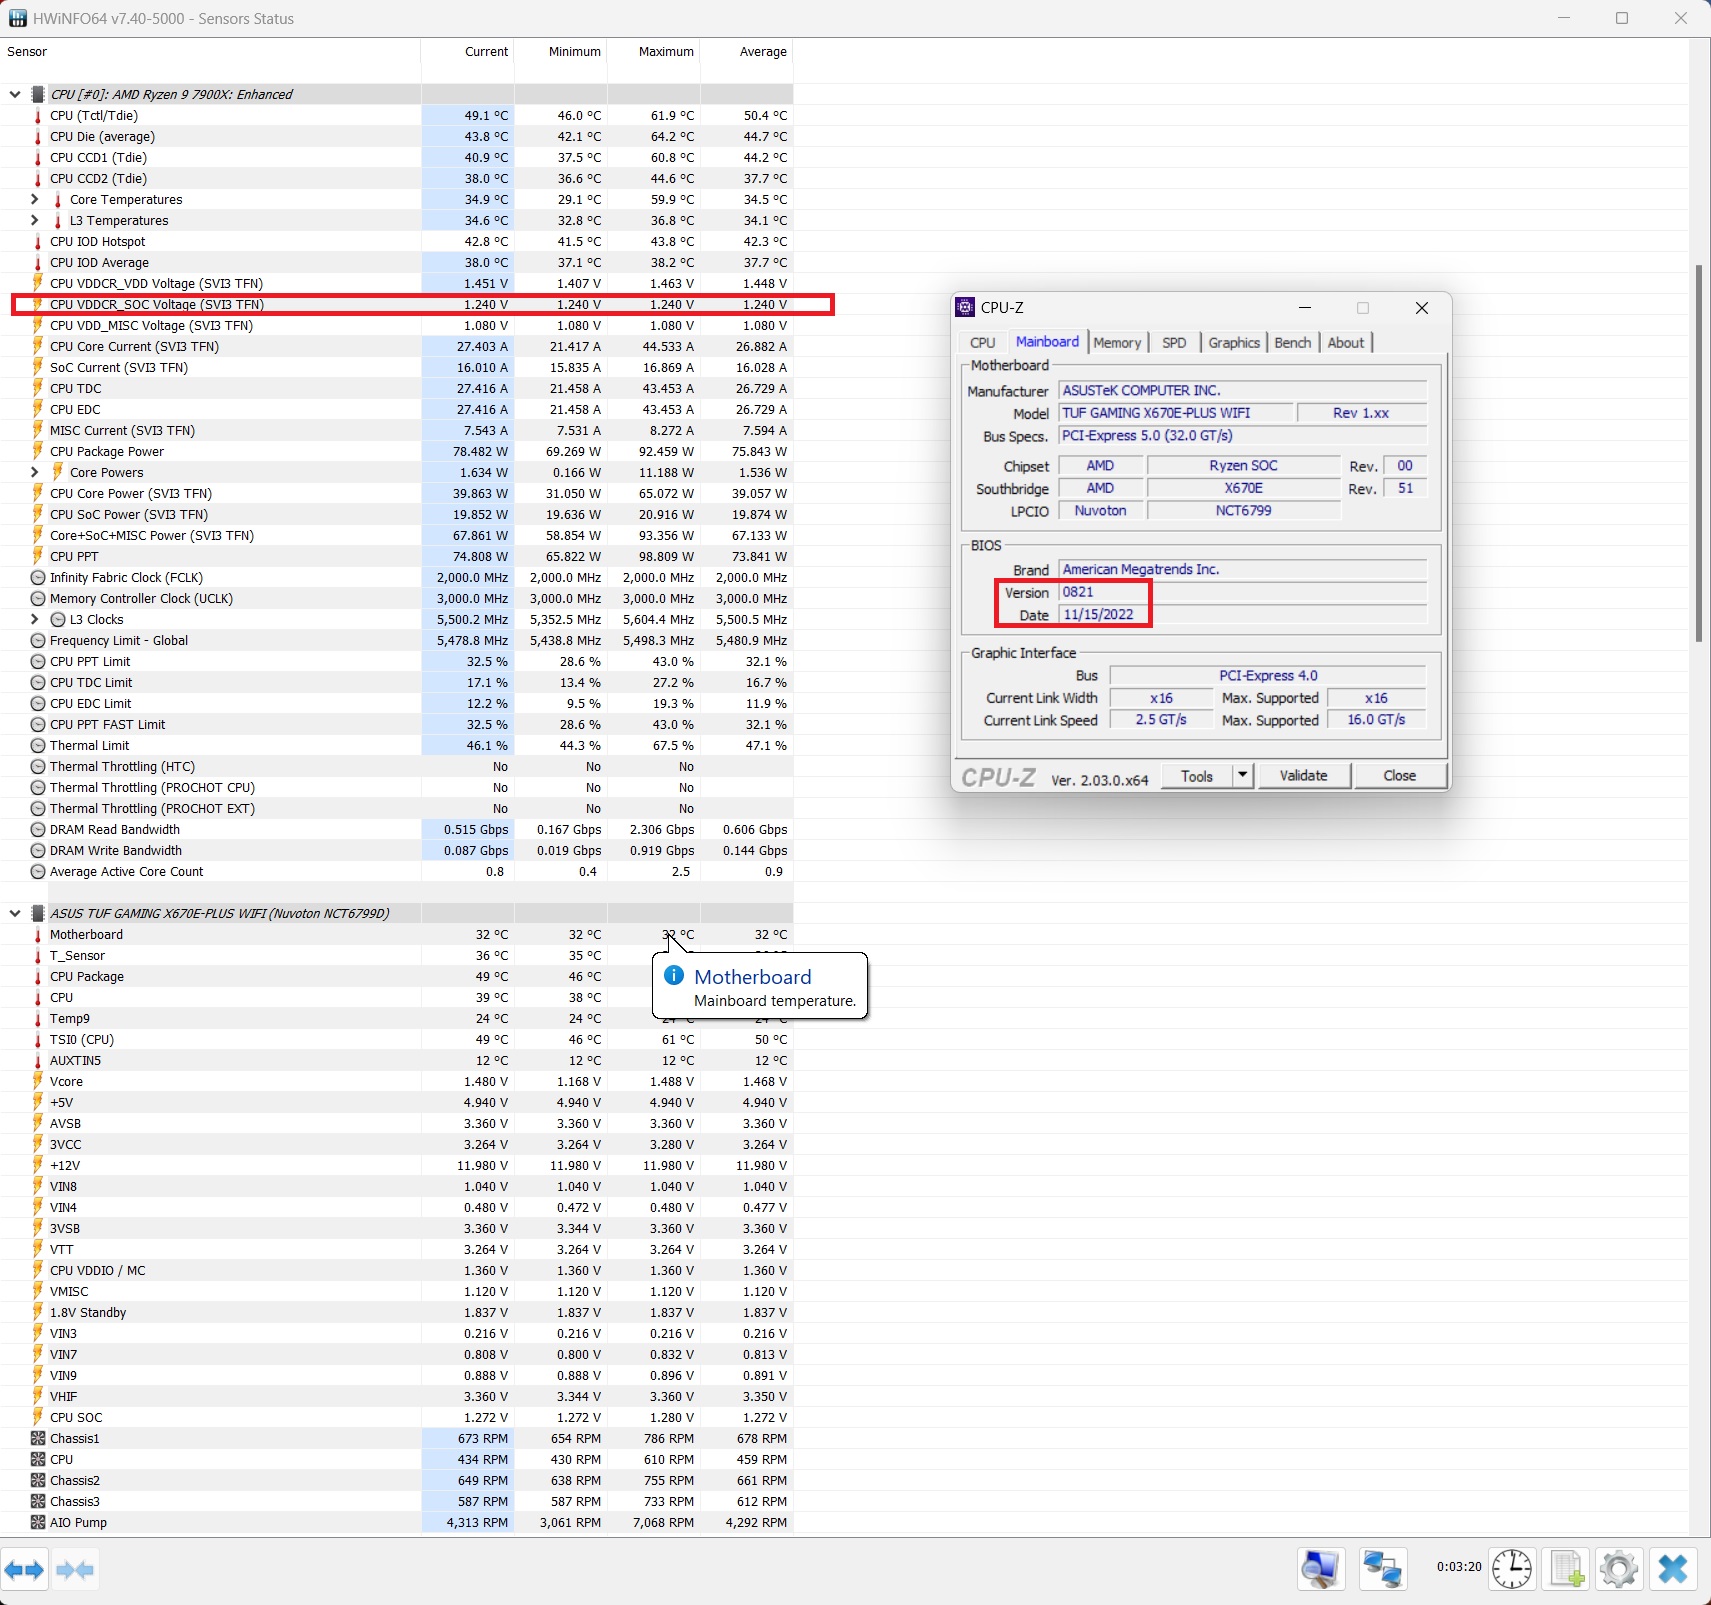Click circle icon beside DRAM Read Bandwidth
Screen dimensions: 1711x1605
pos(38,829)
